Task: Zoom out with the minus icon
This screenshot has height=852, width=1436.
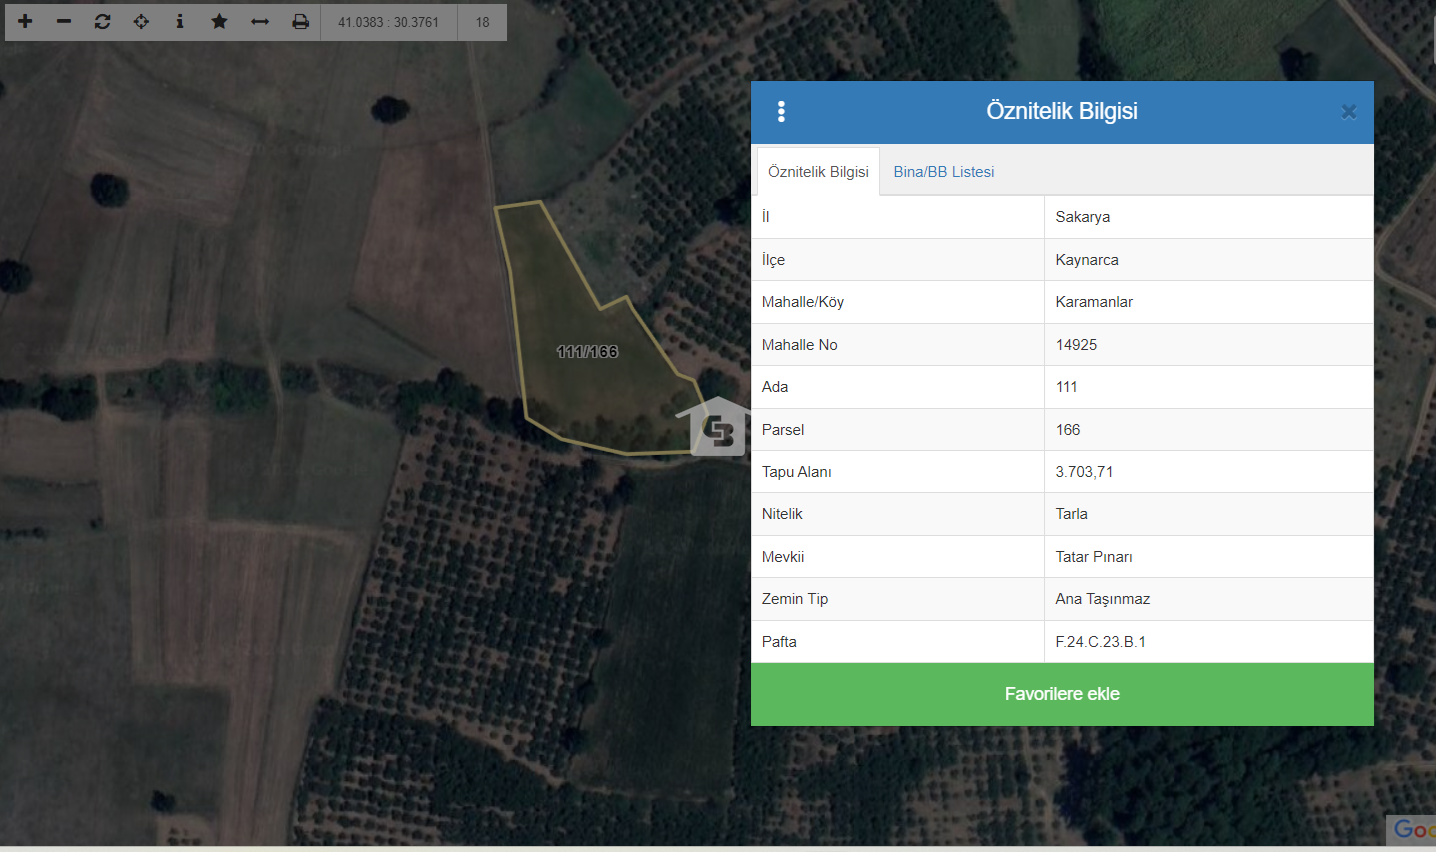Action: [x=64, y=21]
